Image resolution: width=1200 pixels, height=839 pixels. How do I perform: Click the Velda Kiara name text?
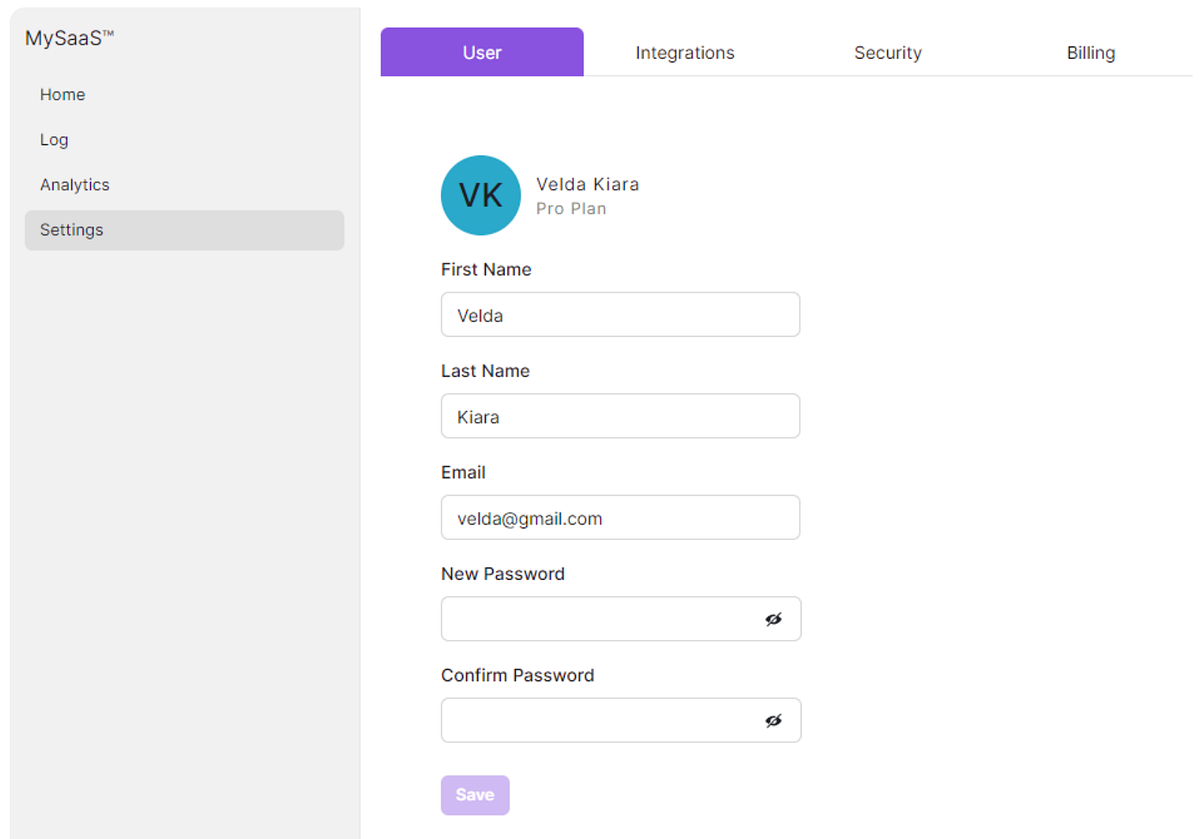587,184
